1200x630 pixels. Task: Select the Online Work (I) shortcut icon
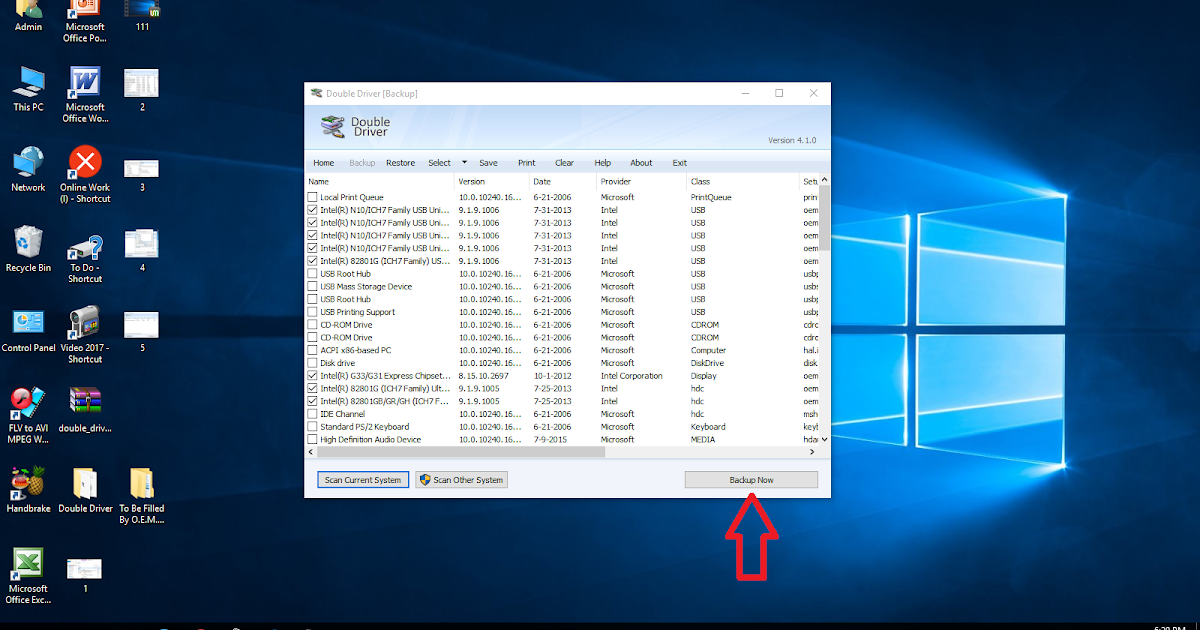click(x=85, y=175)
